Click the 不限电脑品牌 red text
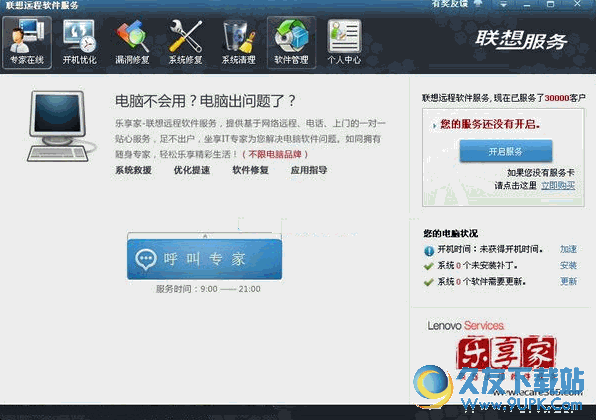 click(275, 154)
